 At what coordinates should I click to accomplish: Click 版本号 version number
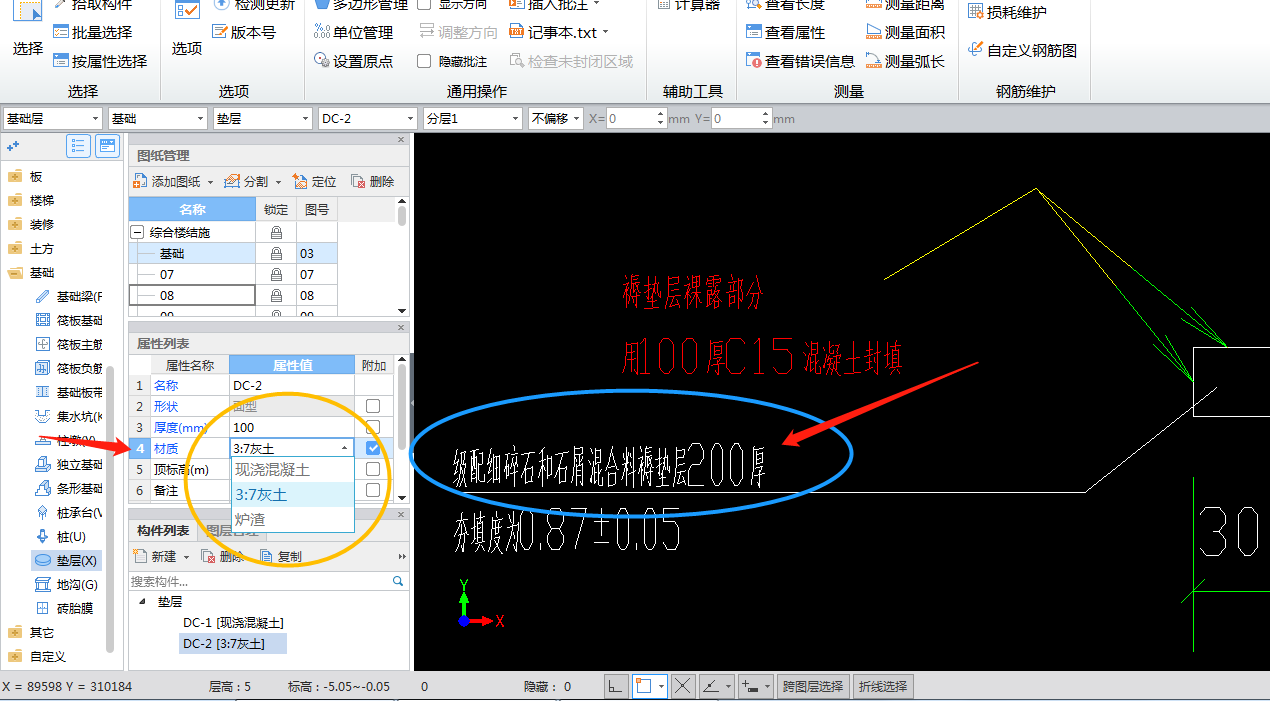tap(244, 32)
